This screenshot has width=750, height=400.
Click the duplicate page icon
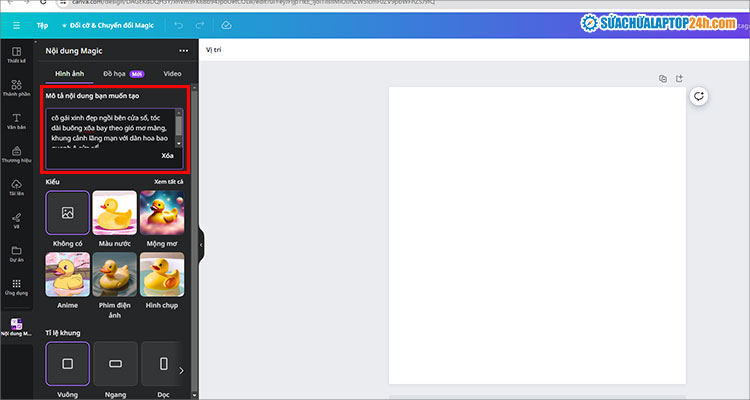point(662,78)
